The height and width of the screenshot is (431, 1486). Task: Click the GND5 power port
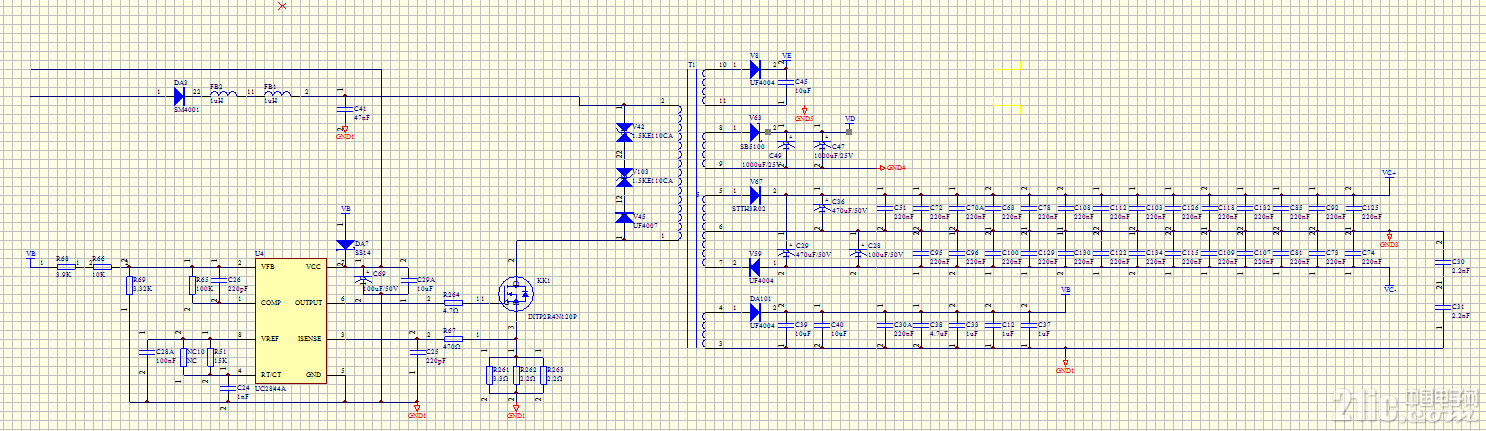[x=803, y=115]
